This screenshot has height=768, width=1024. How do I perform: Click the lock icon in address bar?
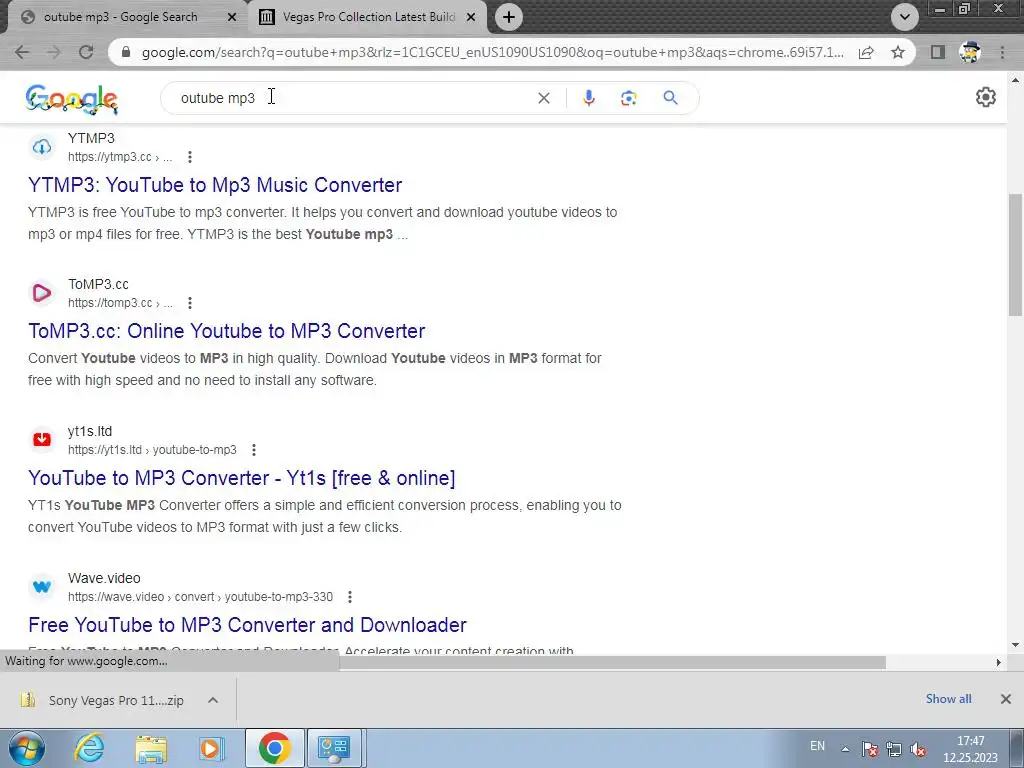tap(126, 52)
